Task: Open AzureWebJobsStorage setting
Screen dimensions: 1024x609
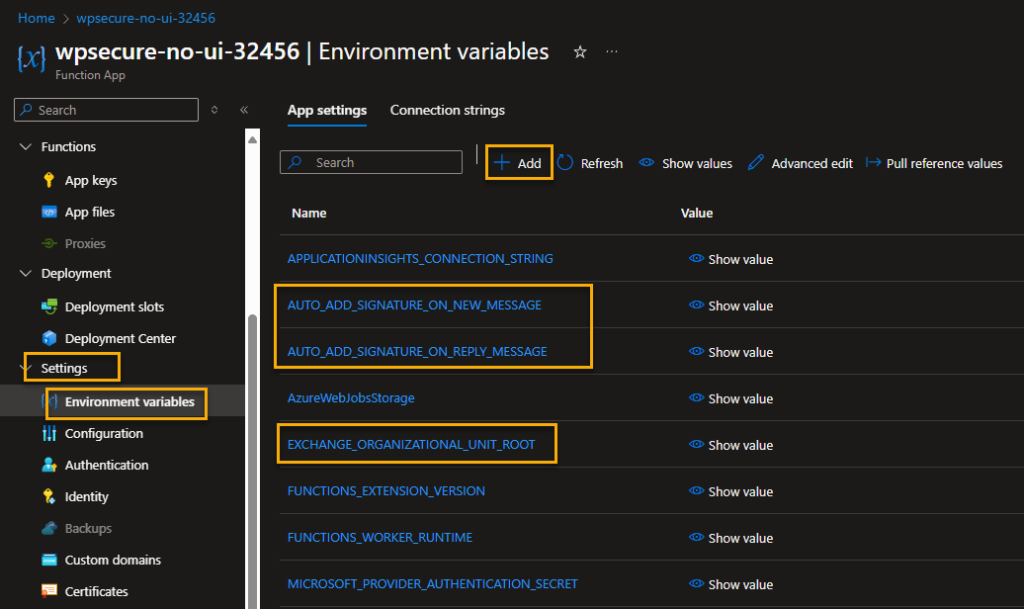Action: pyautogui.click(x=351, y=398)
